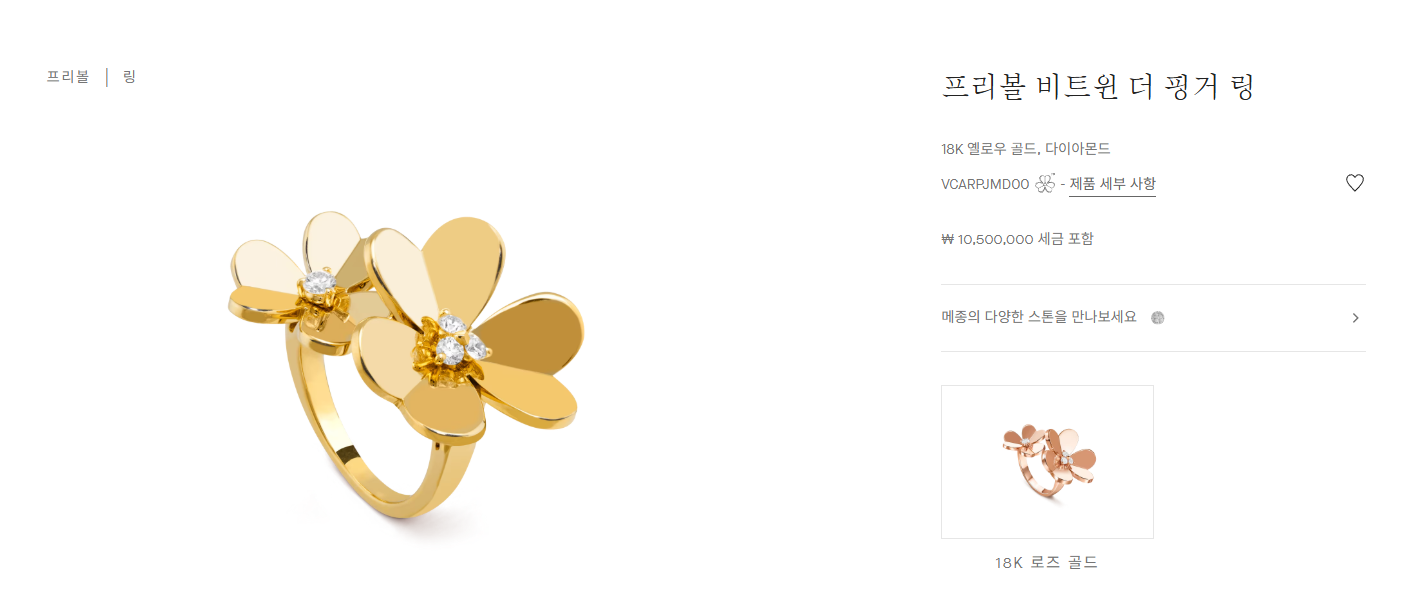Go to the 프리볼 breadcrumb
The height and width of the screenshot is (594, 1425).
click(68, 77)
